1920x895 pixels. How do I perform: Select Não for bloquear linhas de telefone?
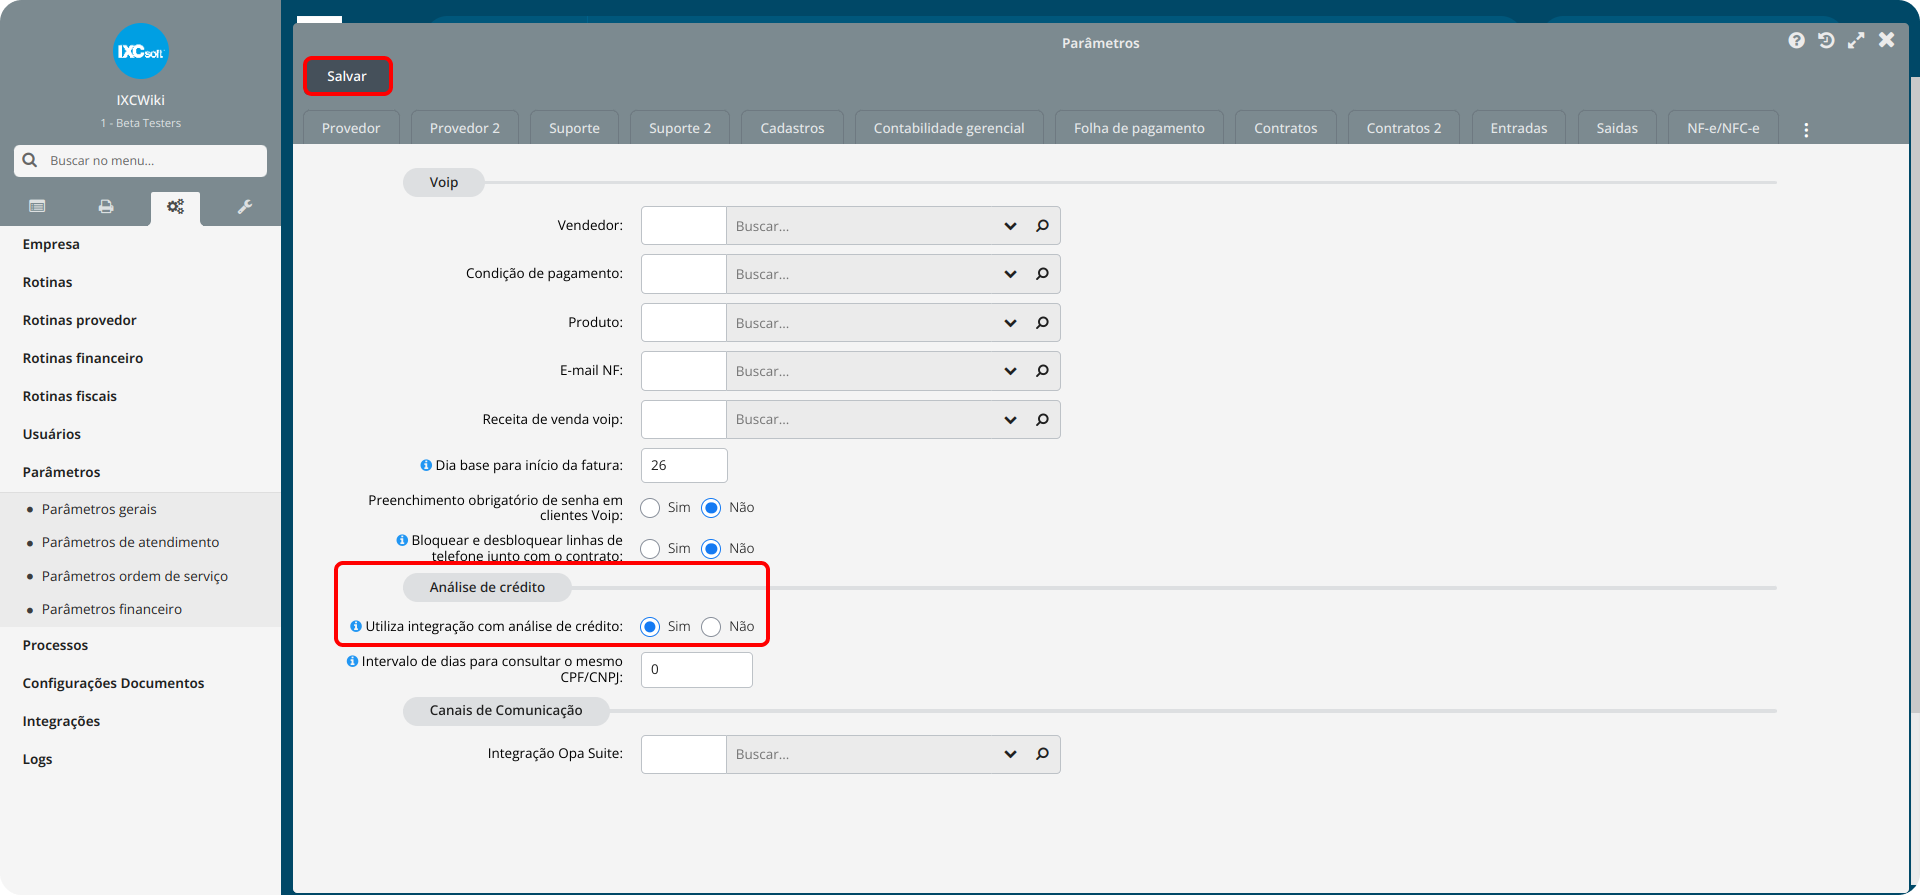click(x=711, y=549)
